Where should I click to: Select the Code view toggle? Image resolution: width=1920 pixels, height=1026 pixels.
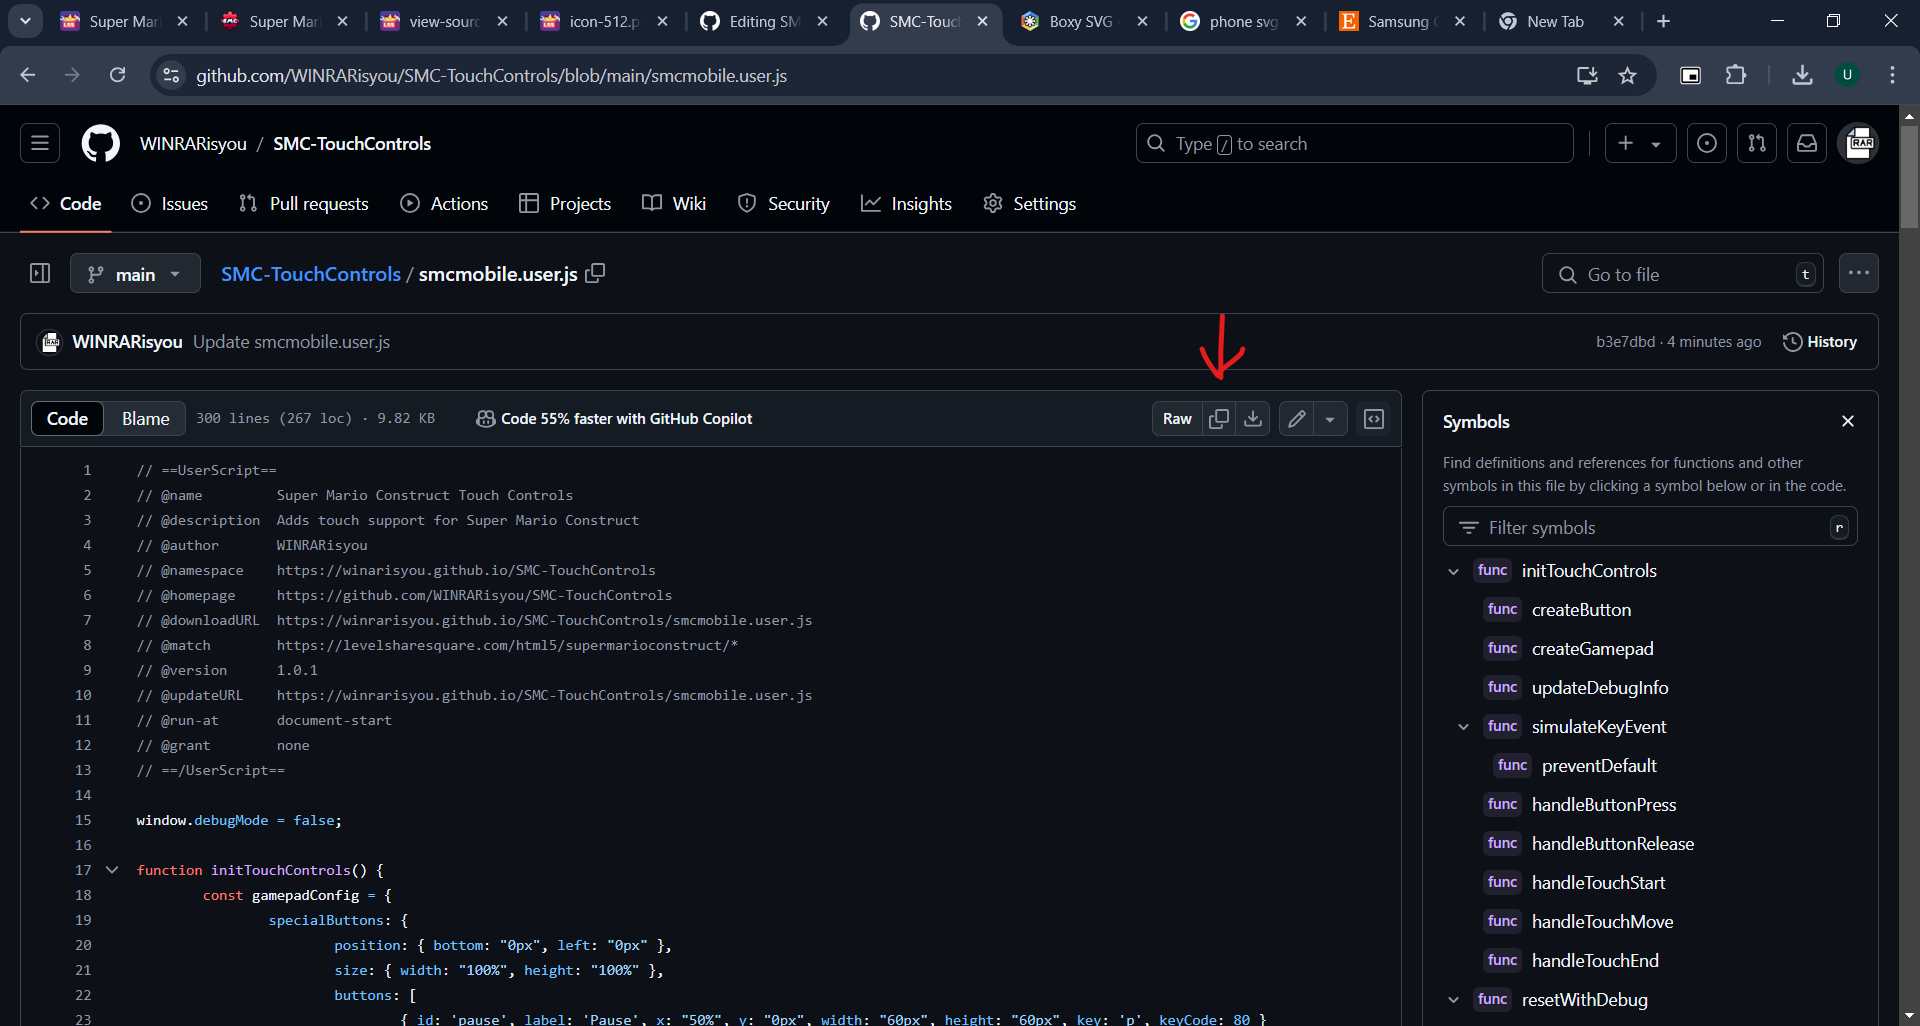(67, 419)
